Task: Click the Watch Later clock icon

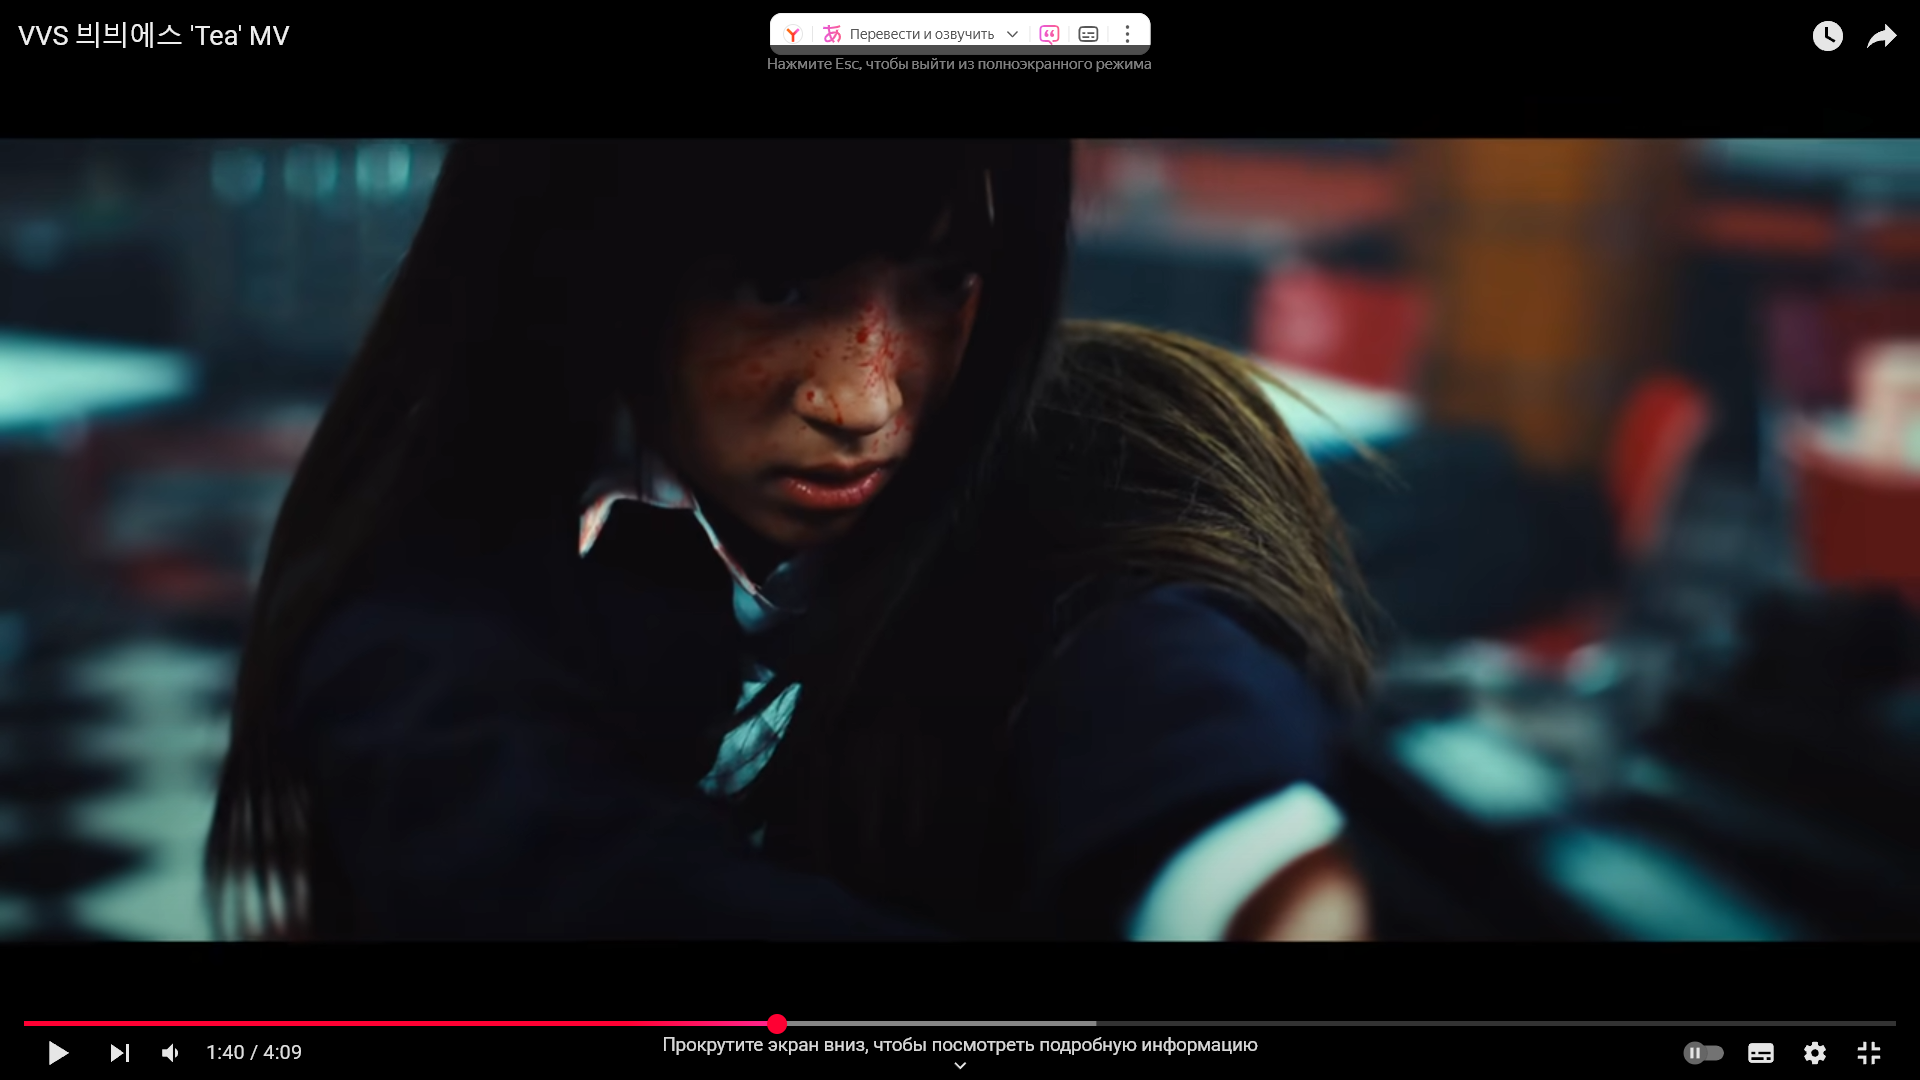Action: [x=1827, y=36]
